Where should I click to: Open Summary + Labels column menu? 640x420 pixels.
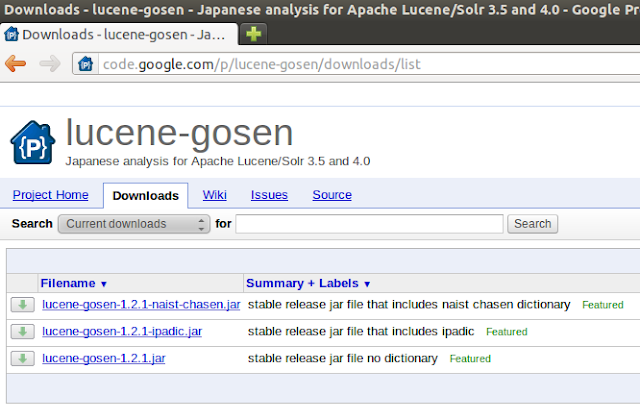308,283
